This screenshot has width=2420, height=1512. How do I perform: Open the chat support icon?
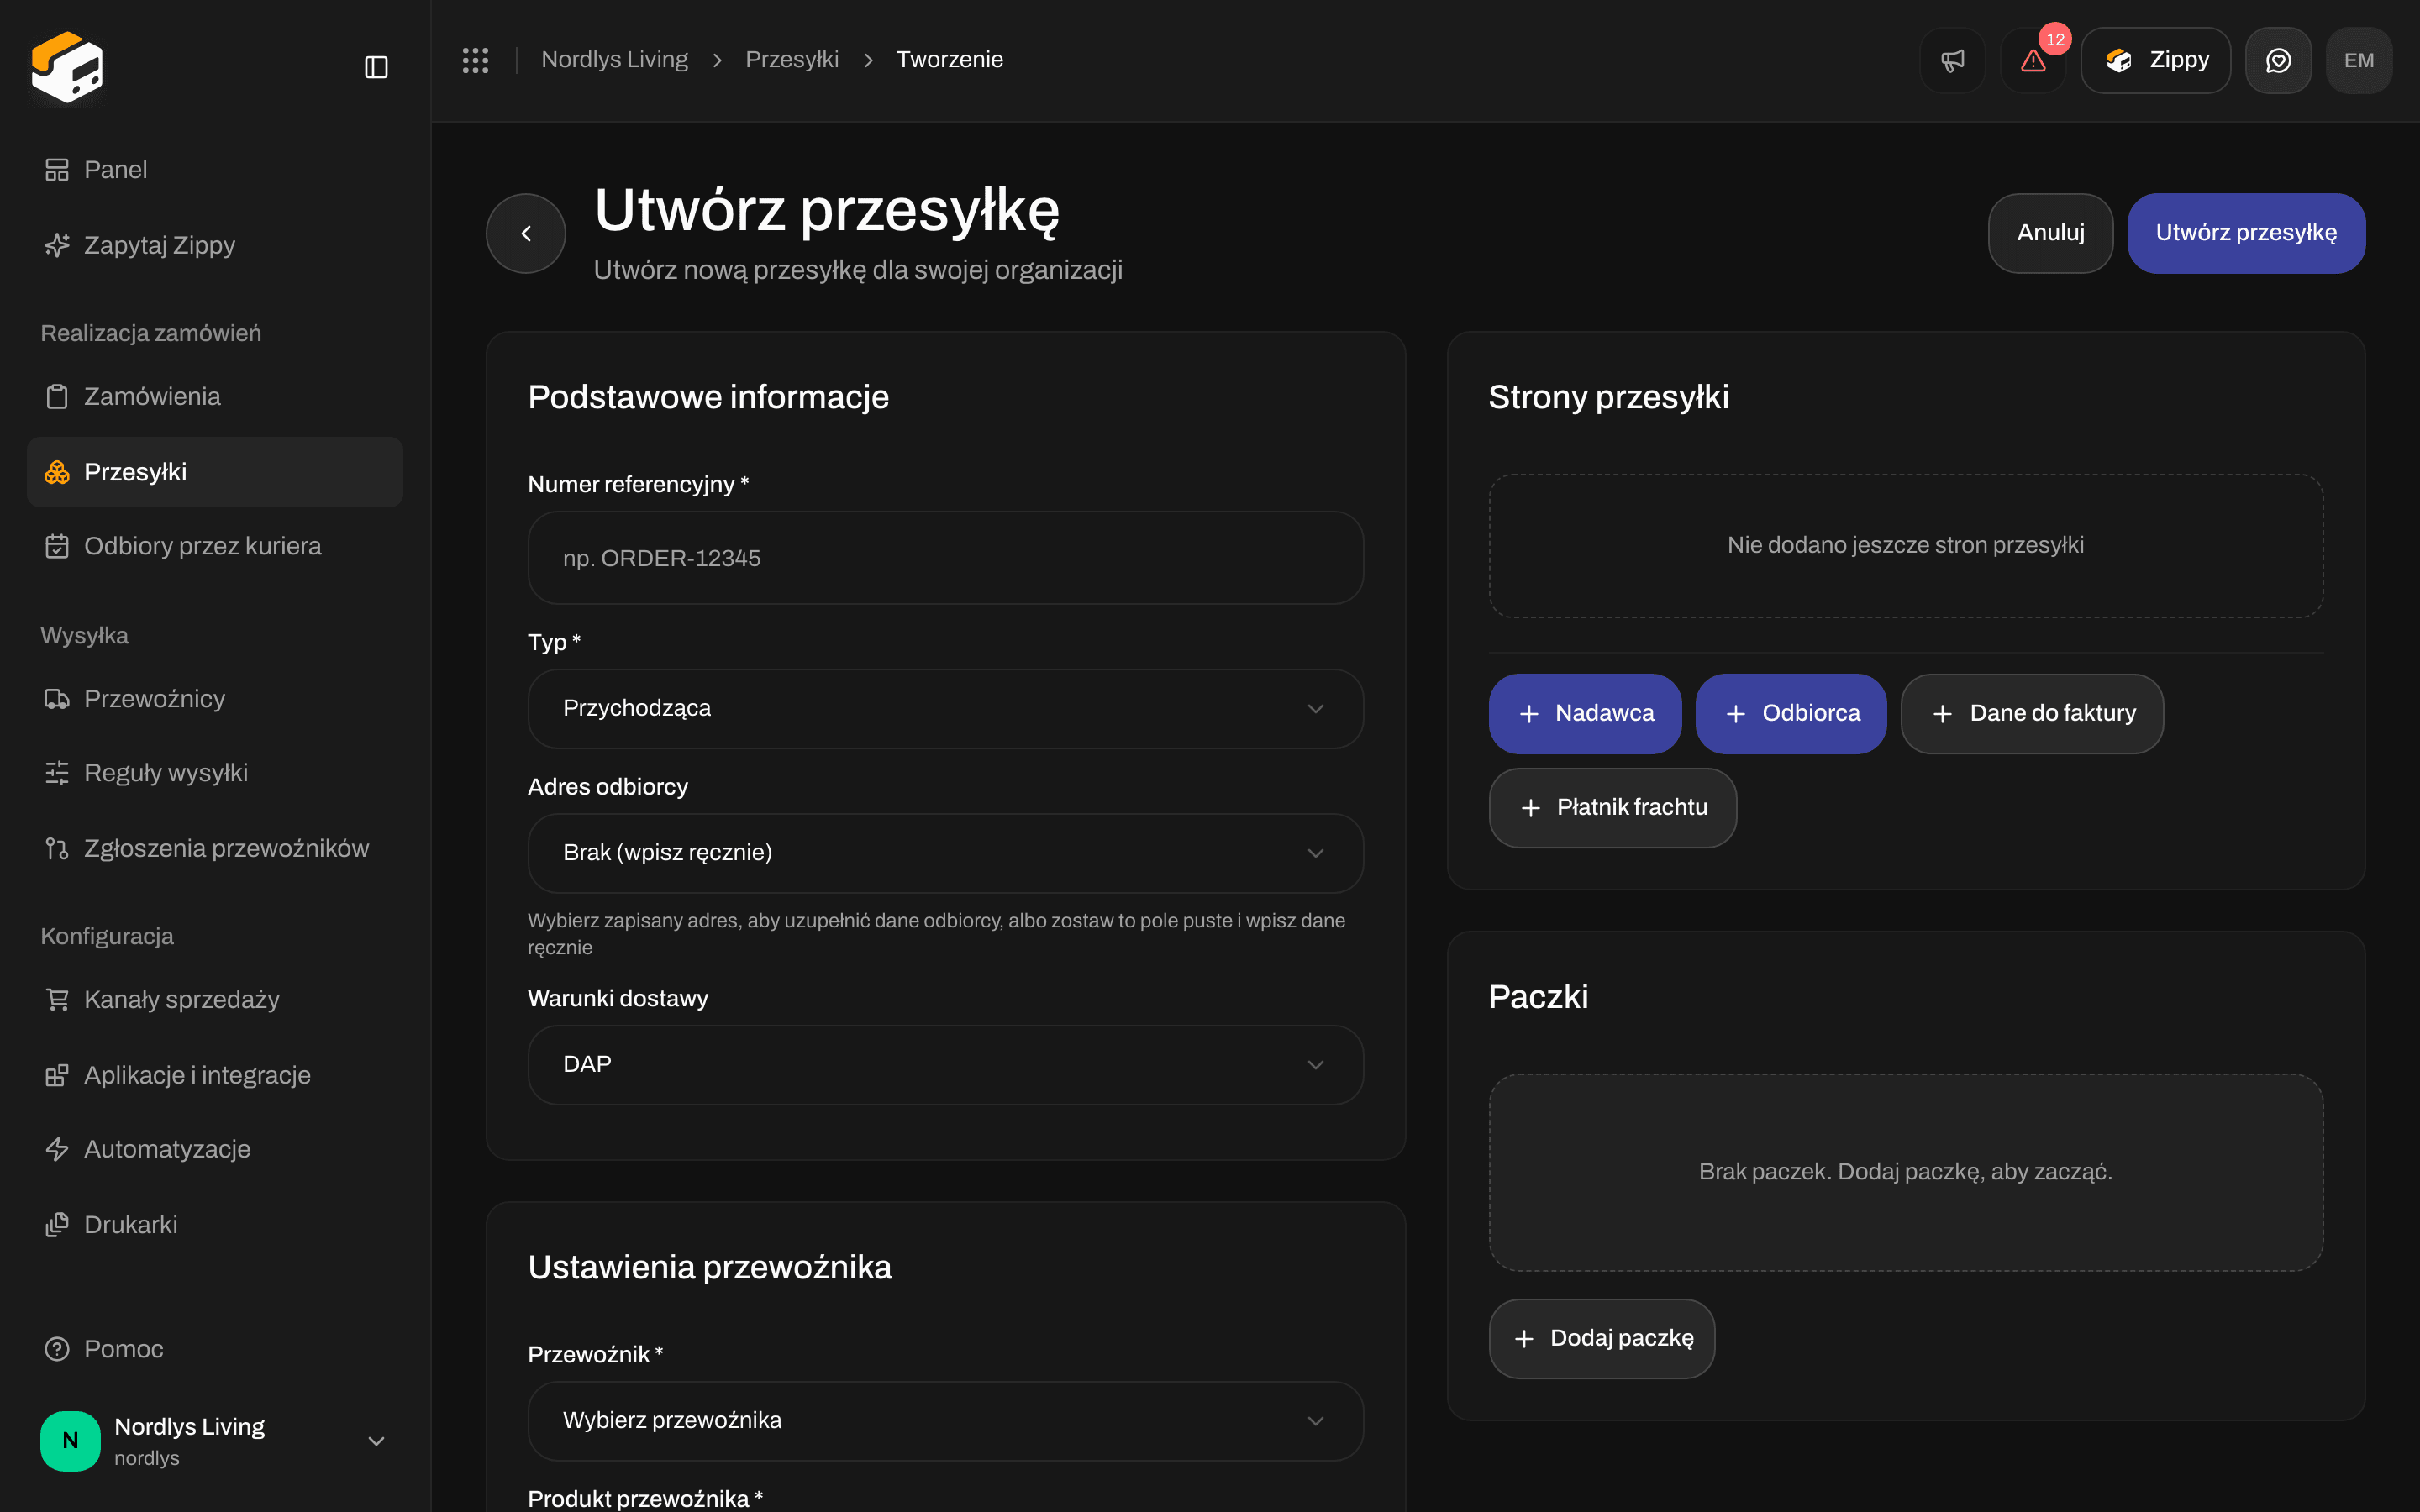(2278, 60)
